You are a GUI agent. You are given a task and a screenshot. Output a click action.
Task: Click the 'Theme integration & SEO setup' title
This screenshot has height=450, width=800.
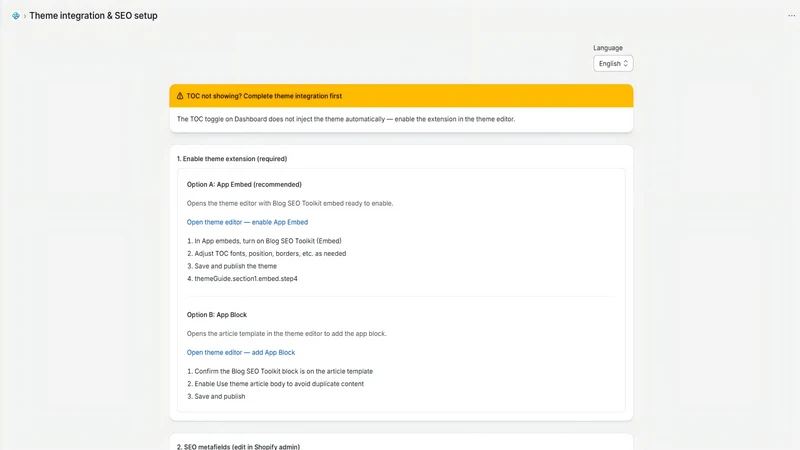coord(93,16)
